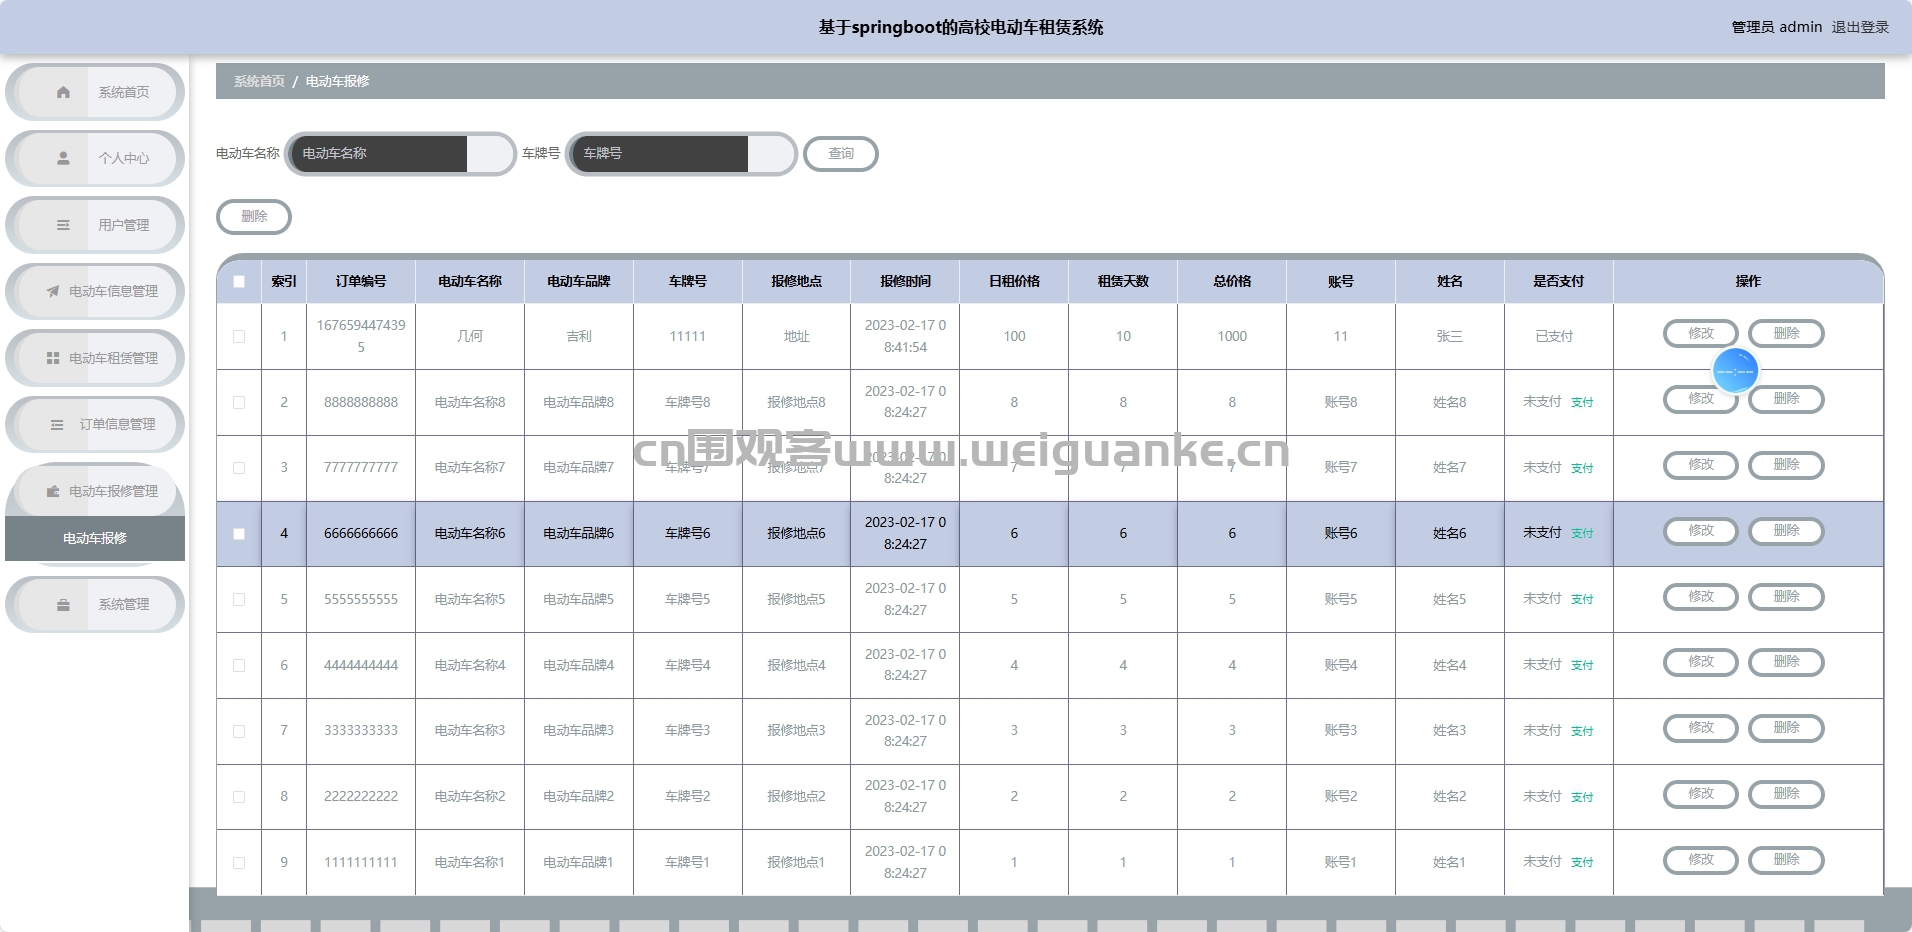Collapse the 电动车报修管理 sidebar menu
The width and height of the screenshot is (1912, 932).
pyautogui.click(x=95, y=491)
